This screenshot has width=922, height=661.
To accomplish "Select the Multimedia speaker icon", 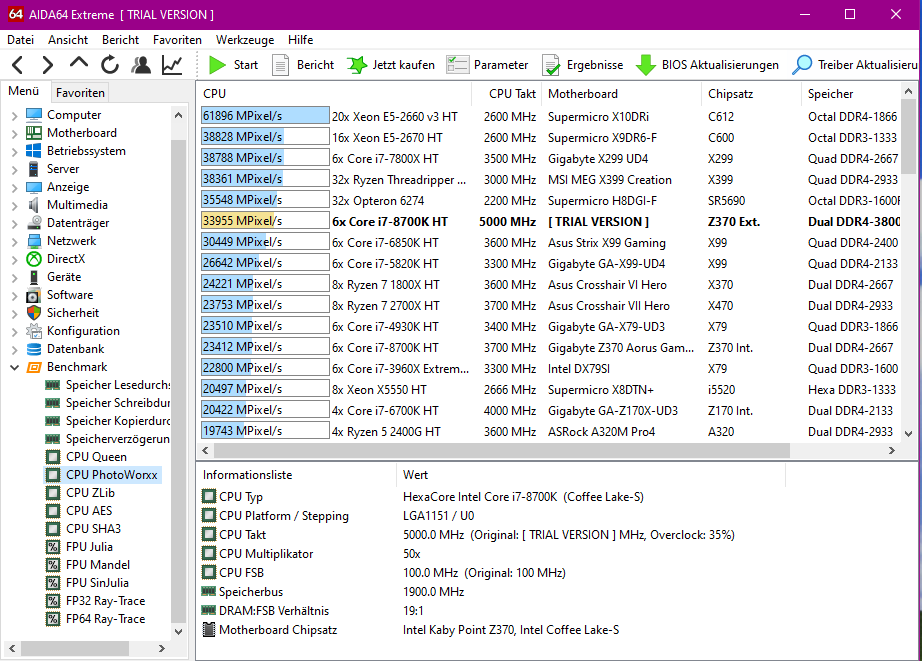I will pos(34,205).
